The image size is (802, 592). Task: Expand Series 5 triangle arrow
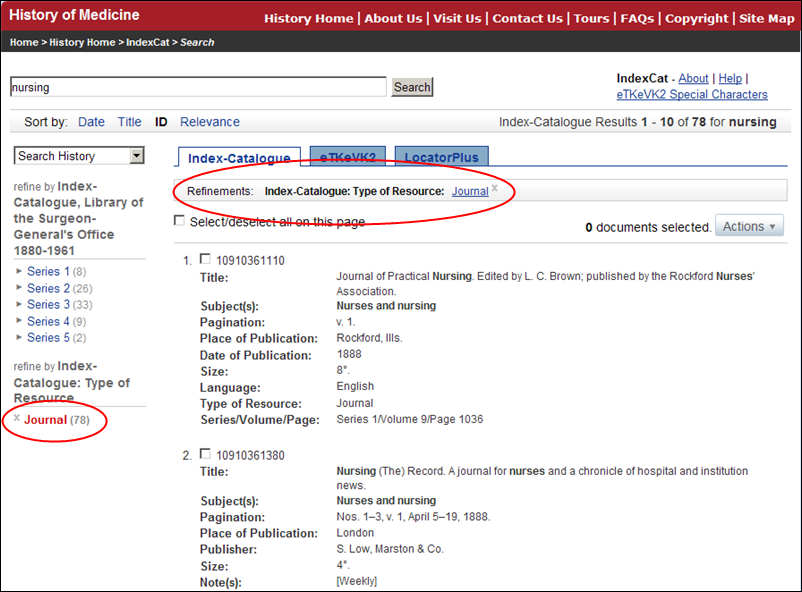[x=19, y=337]
